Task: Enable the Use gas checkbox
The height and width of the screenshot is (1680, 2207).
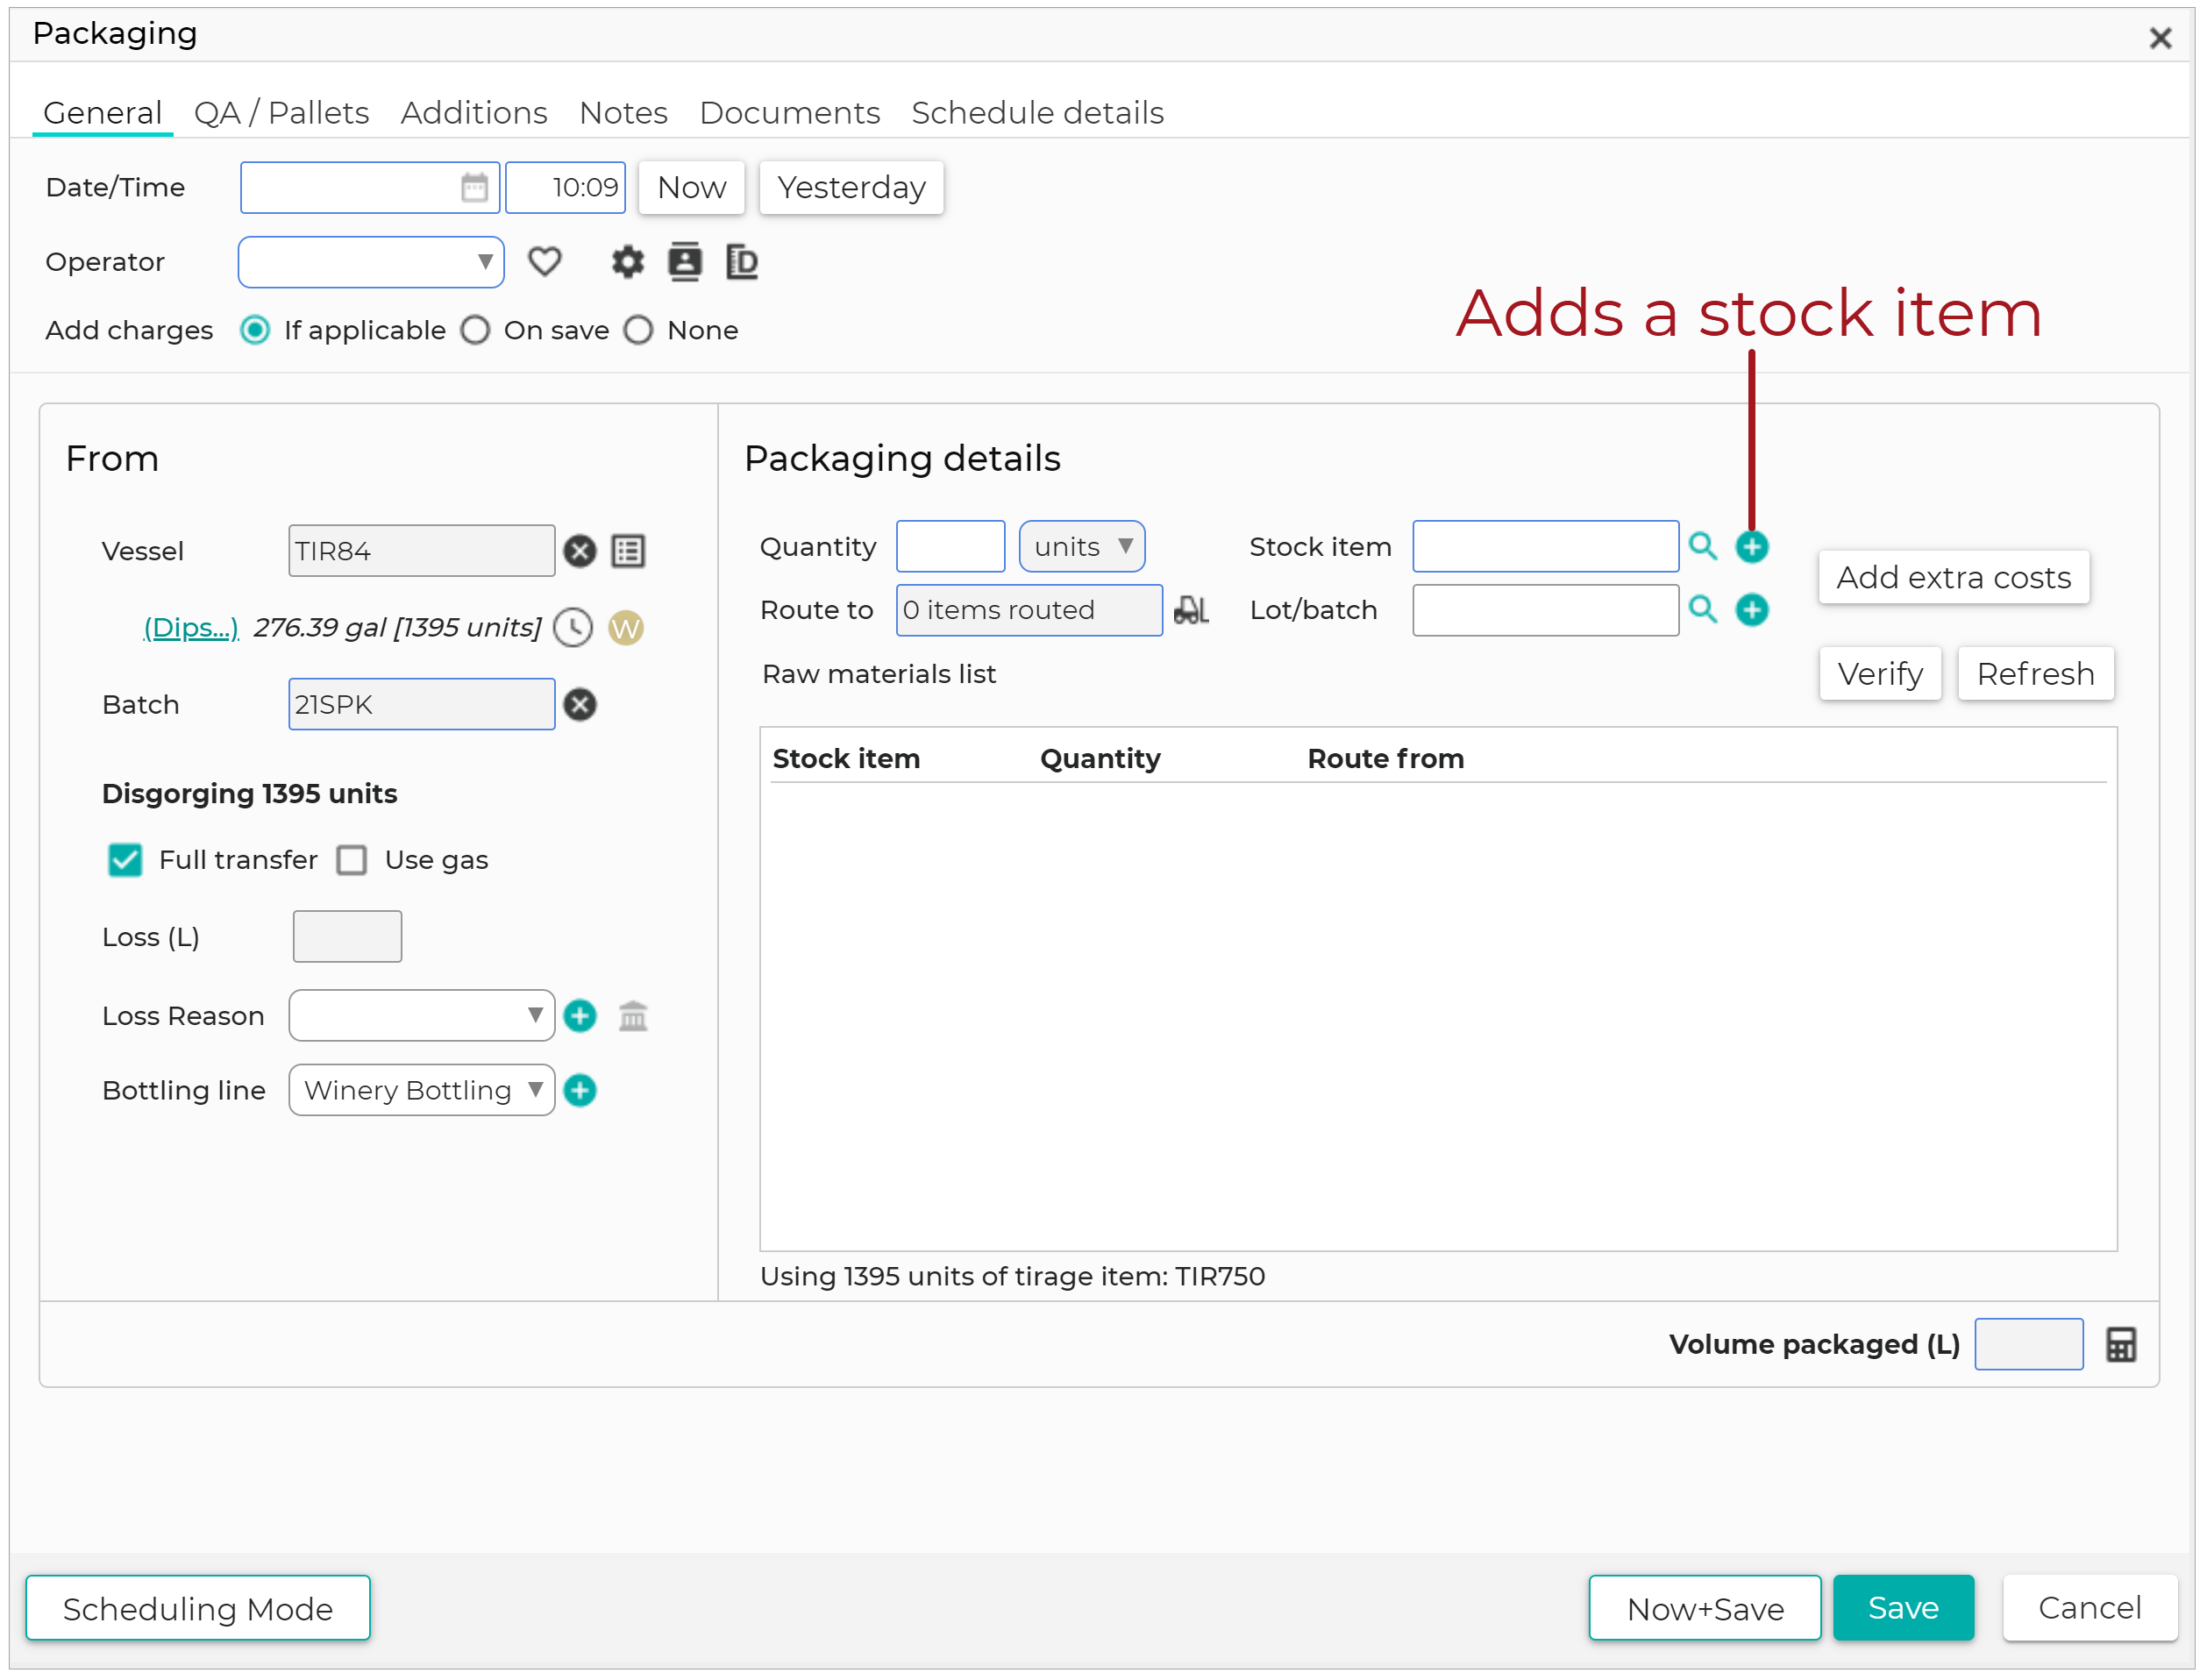Action: 352,860
